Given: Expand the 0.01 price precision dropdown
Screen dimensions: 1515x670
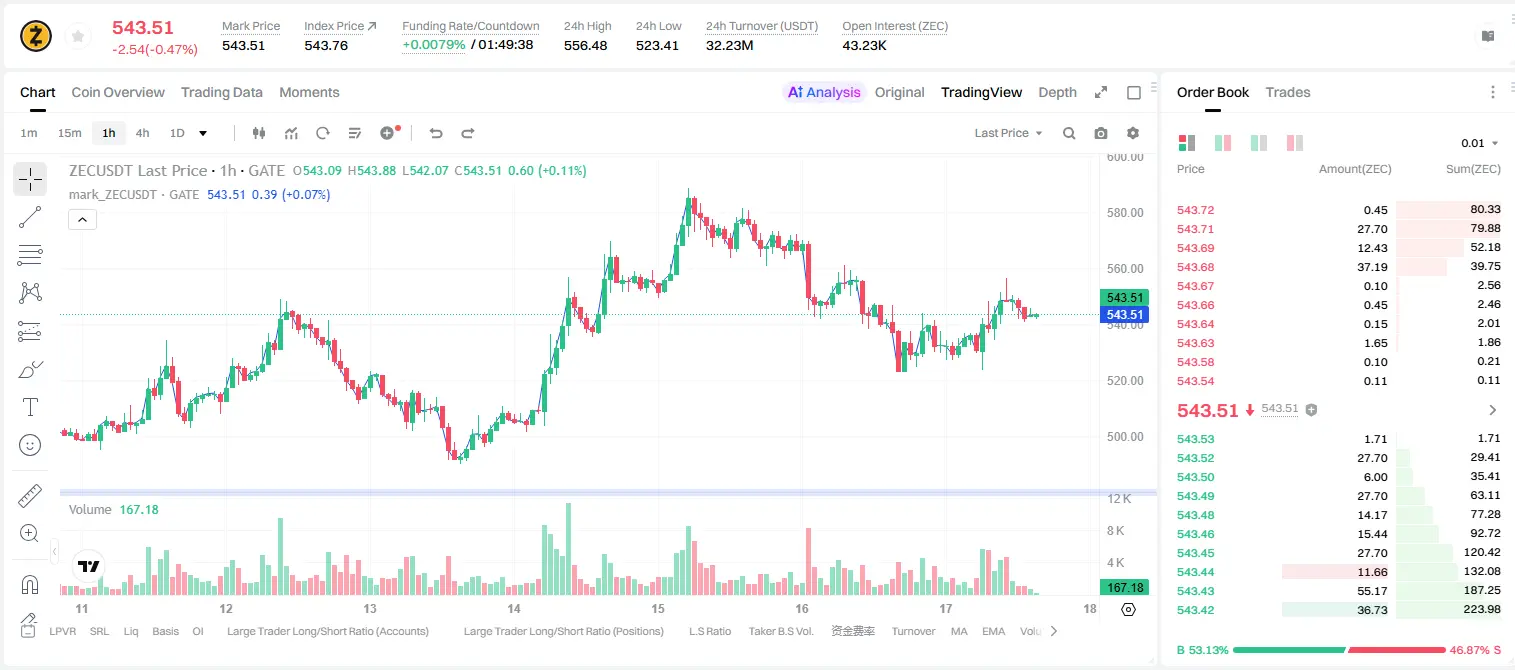Looking at the screenshot, I should click(1480, 143).
